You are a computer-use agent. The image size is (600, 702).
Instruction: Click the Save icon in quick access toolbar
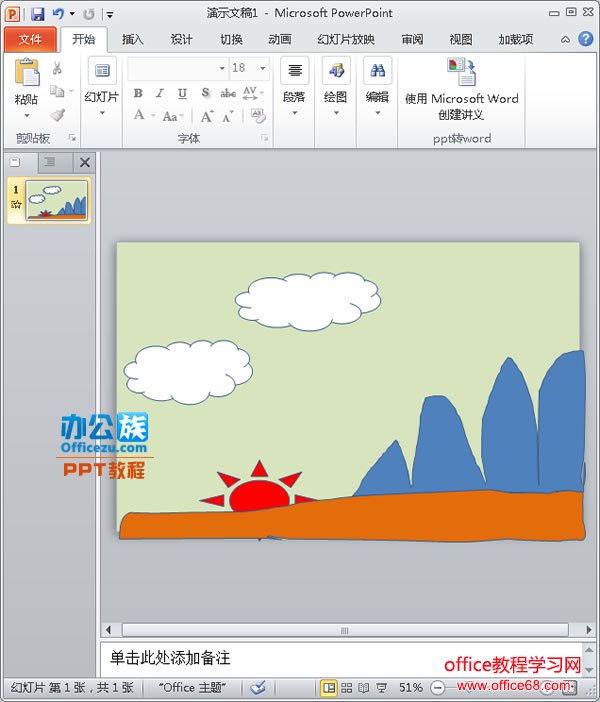[37, 14]
